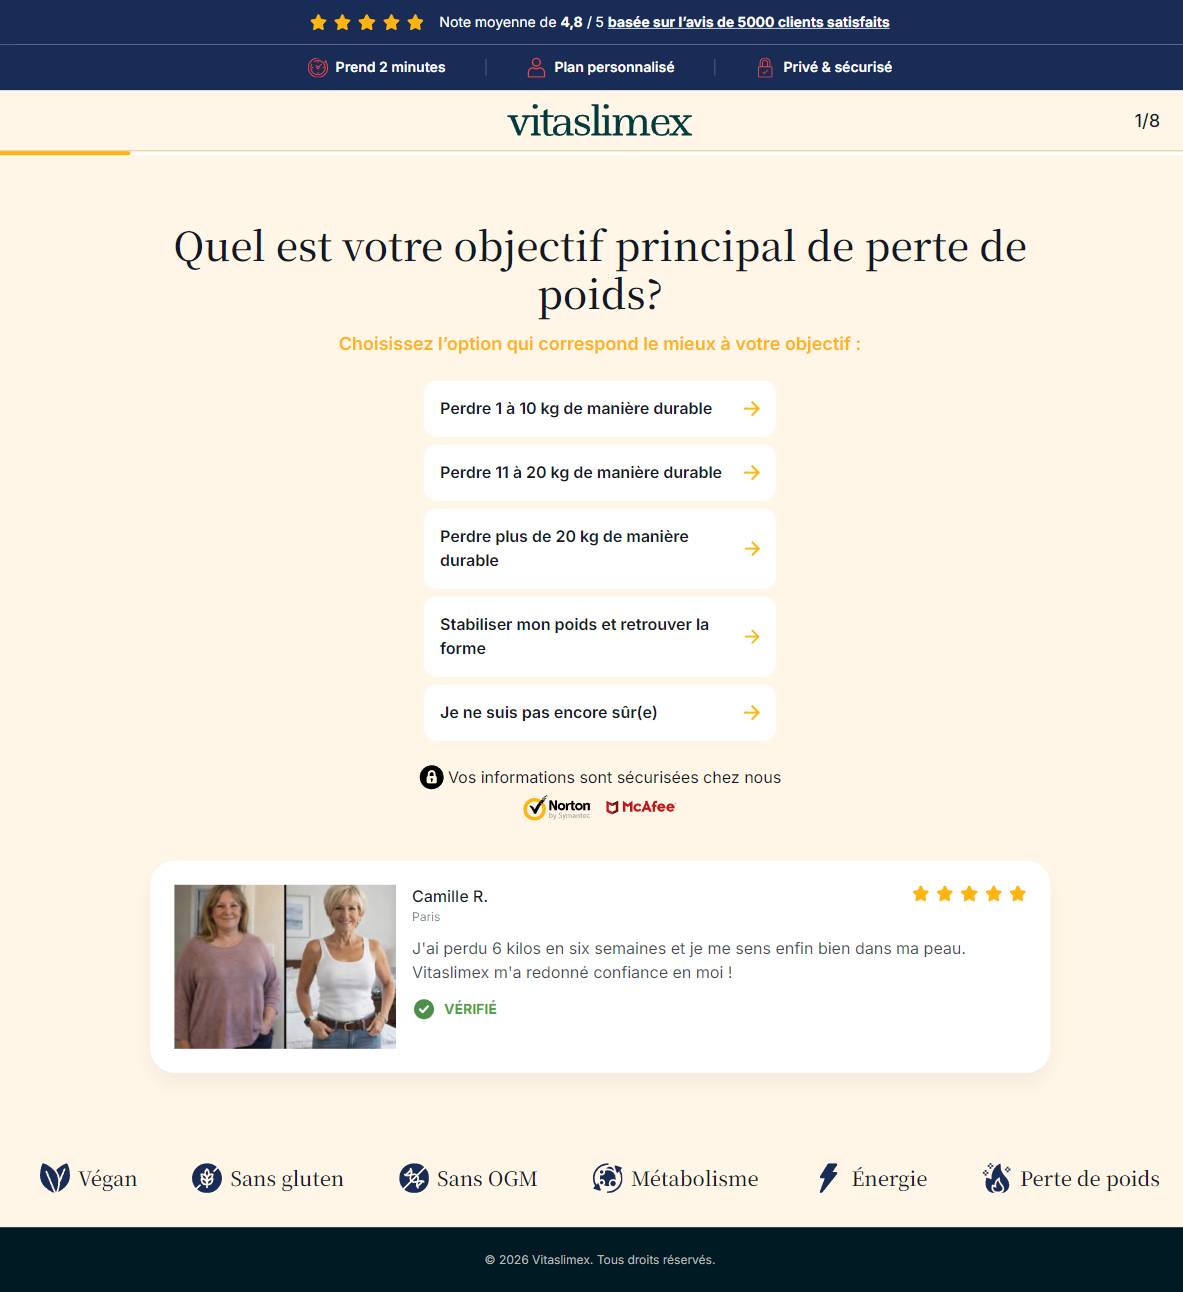
Task: Click the VÉRIFIÉ label
Action: click(x=470, y=1009)
